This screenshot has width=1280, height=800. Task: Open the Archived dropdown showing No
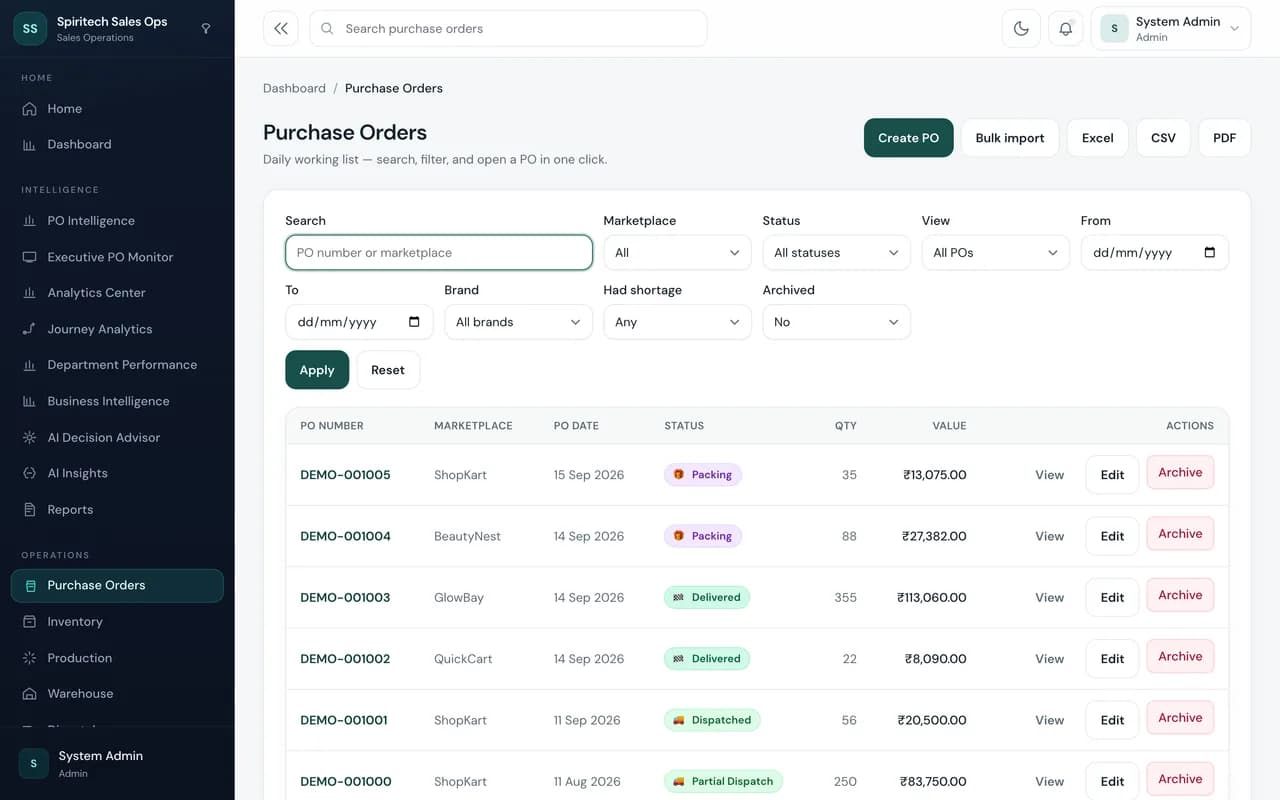[x=836, y=322]
